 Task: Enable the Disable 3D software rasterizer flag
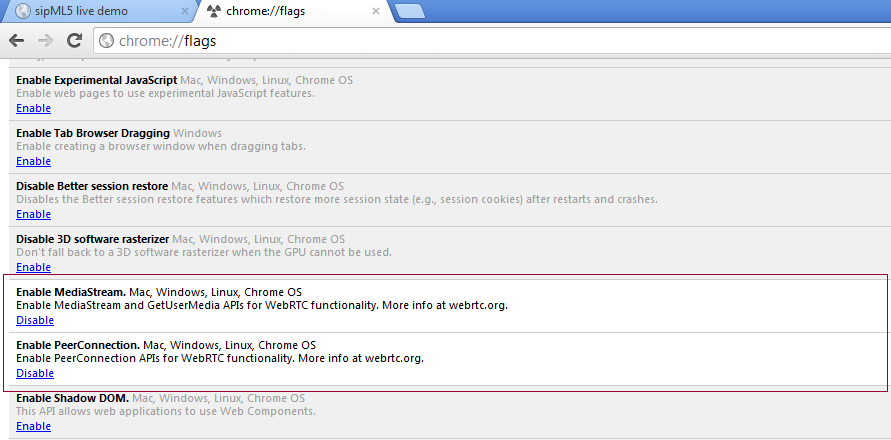(x=33, y=267)
